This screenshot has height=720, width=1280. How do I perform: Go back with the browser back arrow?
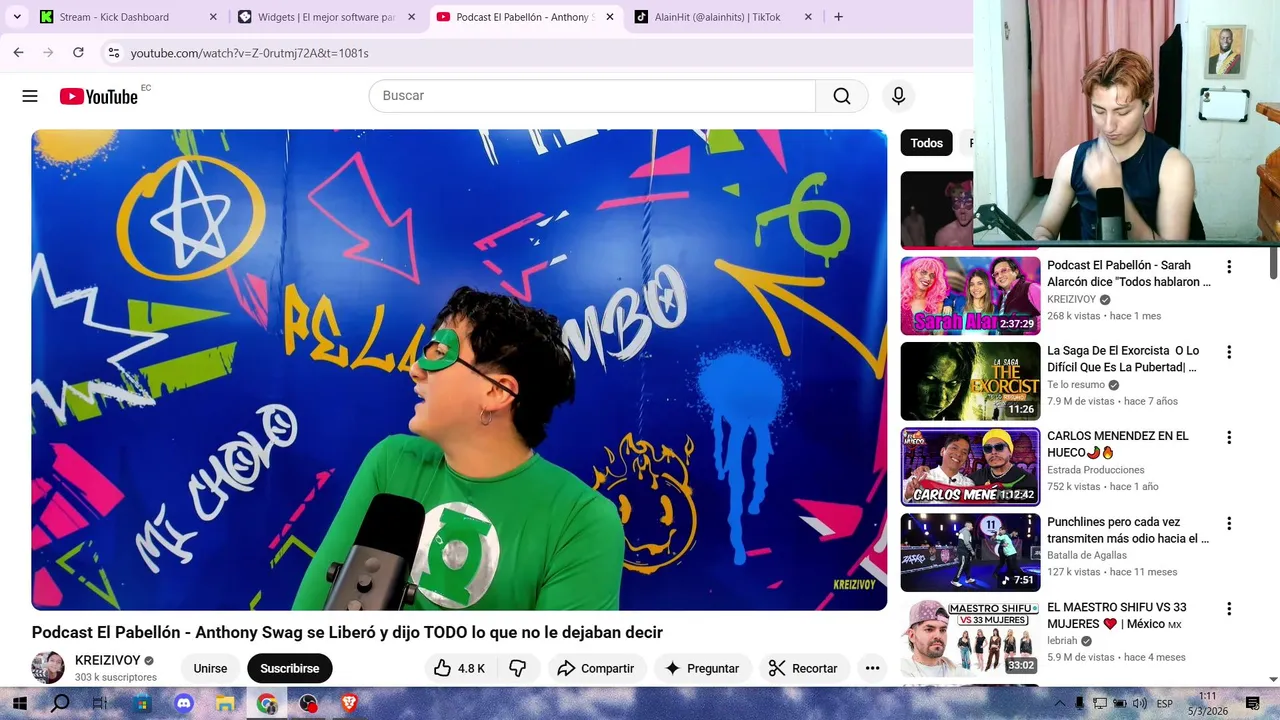point(18,52)
